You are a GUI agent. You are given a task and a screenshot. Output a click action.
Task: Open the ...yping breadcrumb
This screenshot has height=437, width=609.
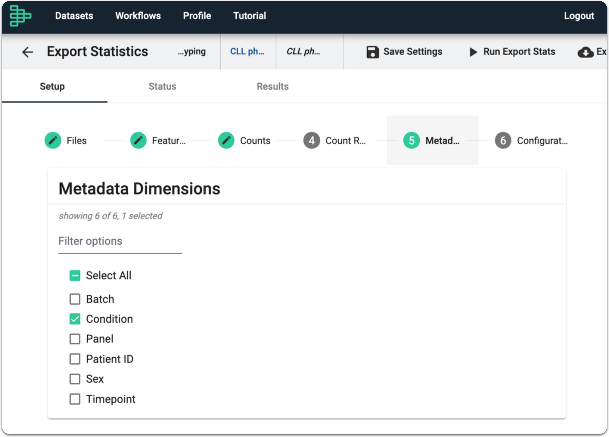tap(192, 52)
